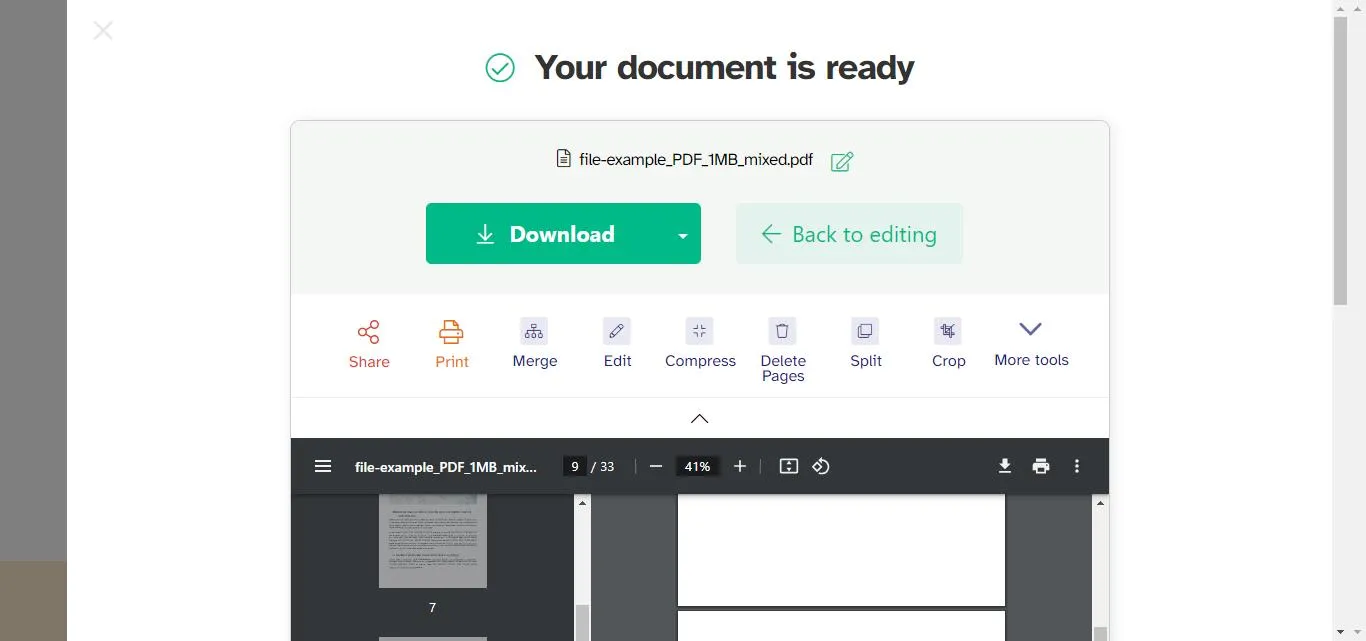Click the rotate page icon in viewer toolbar
1366x641 pixels.
coord(820,466)
